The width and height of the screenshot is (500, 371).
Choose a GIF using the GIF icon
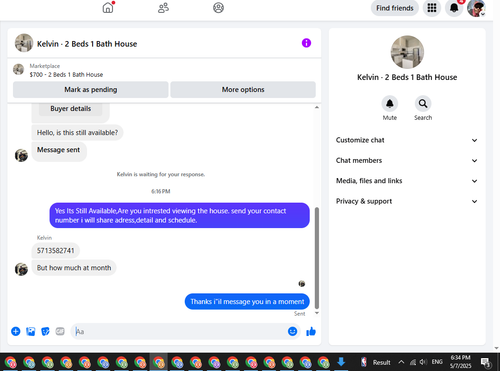(x=60, y=331)
